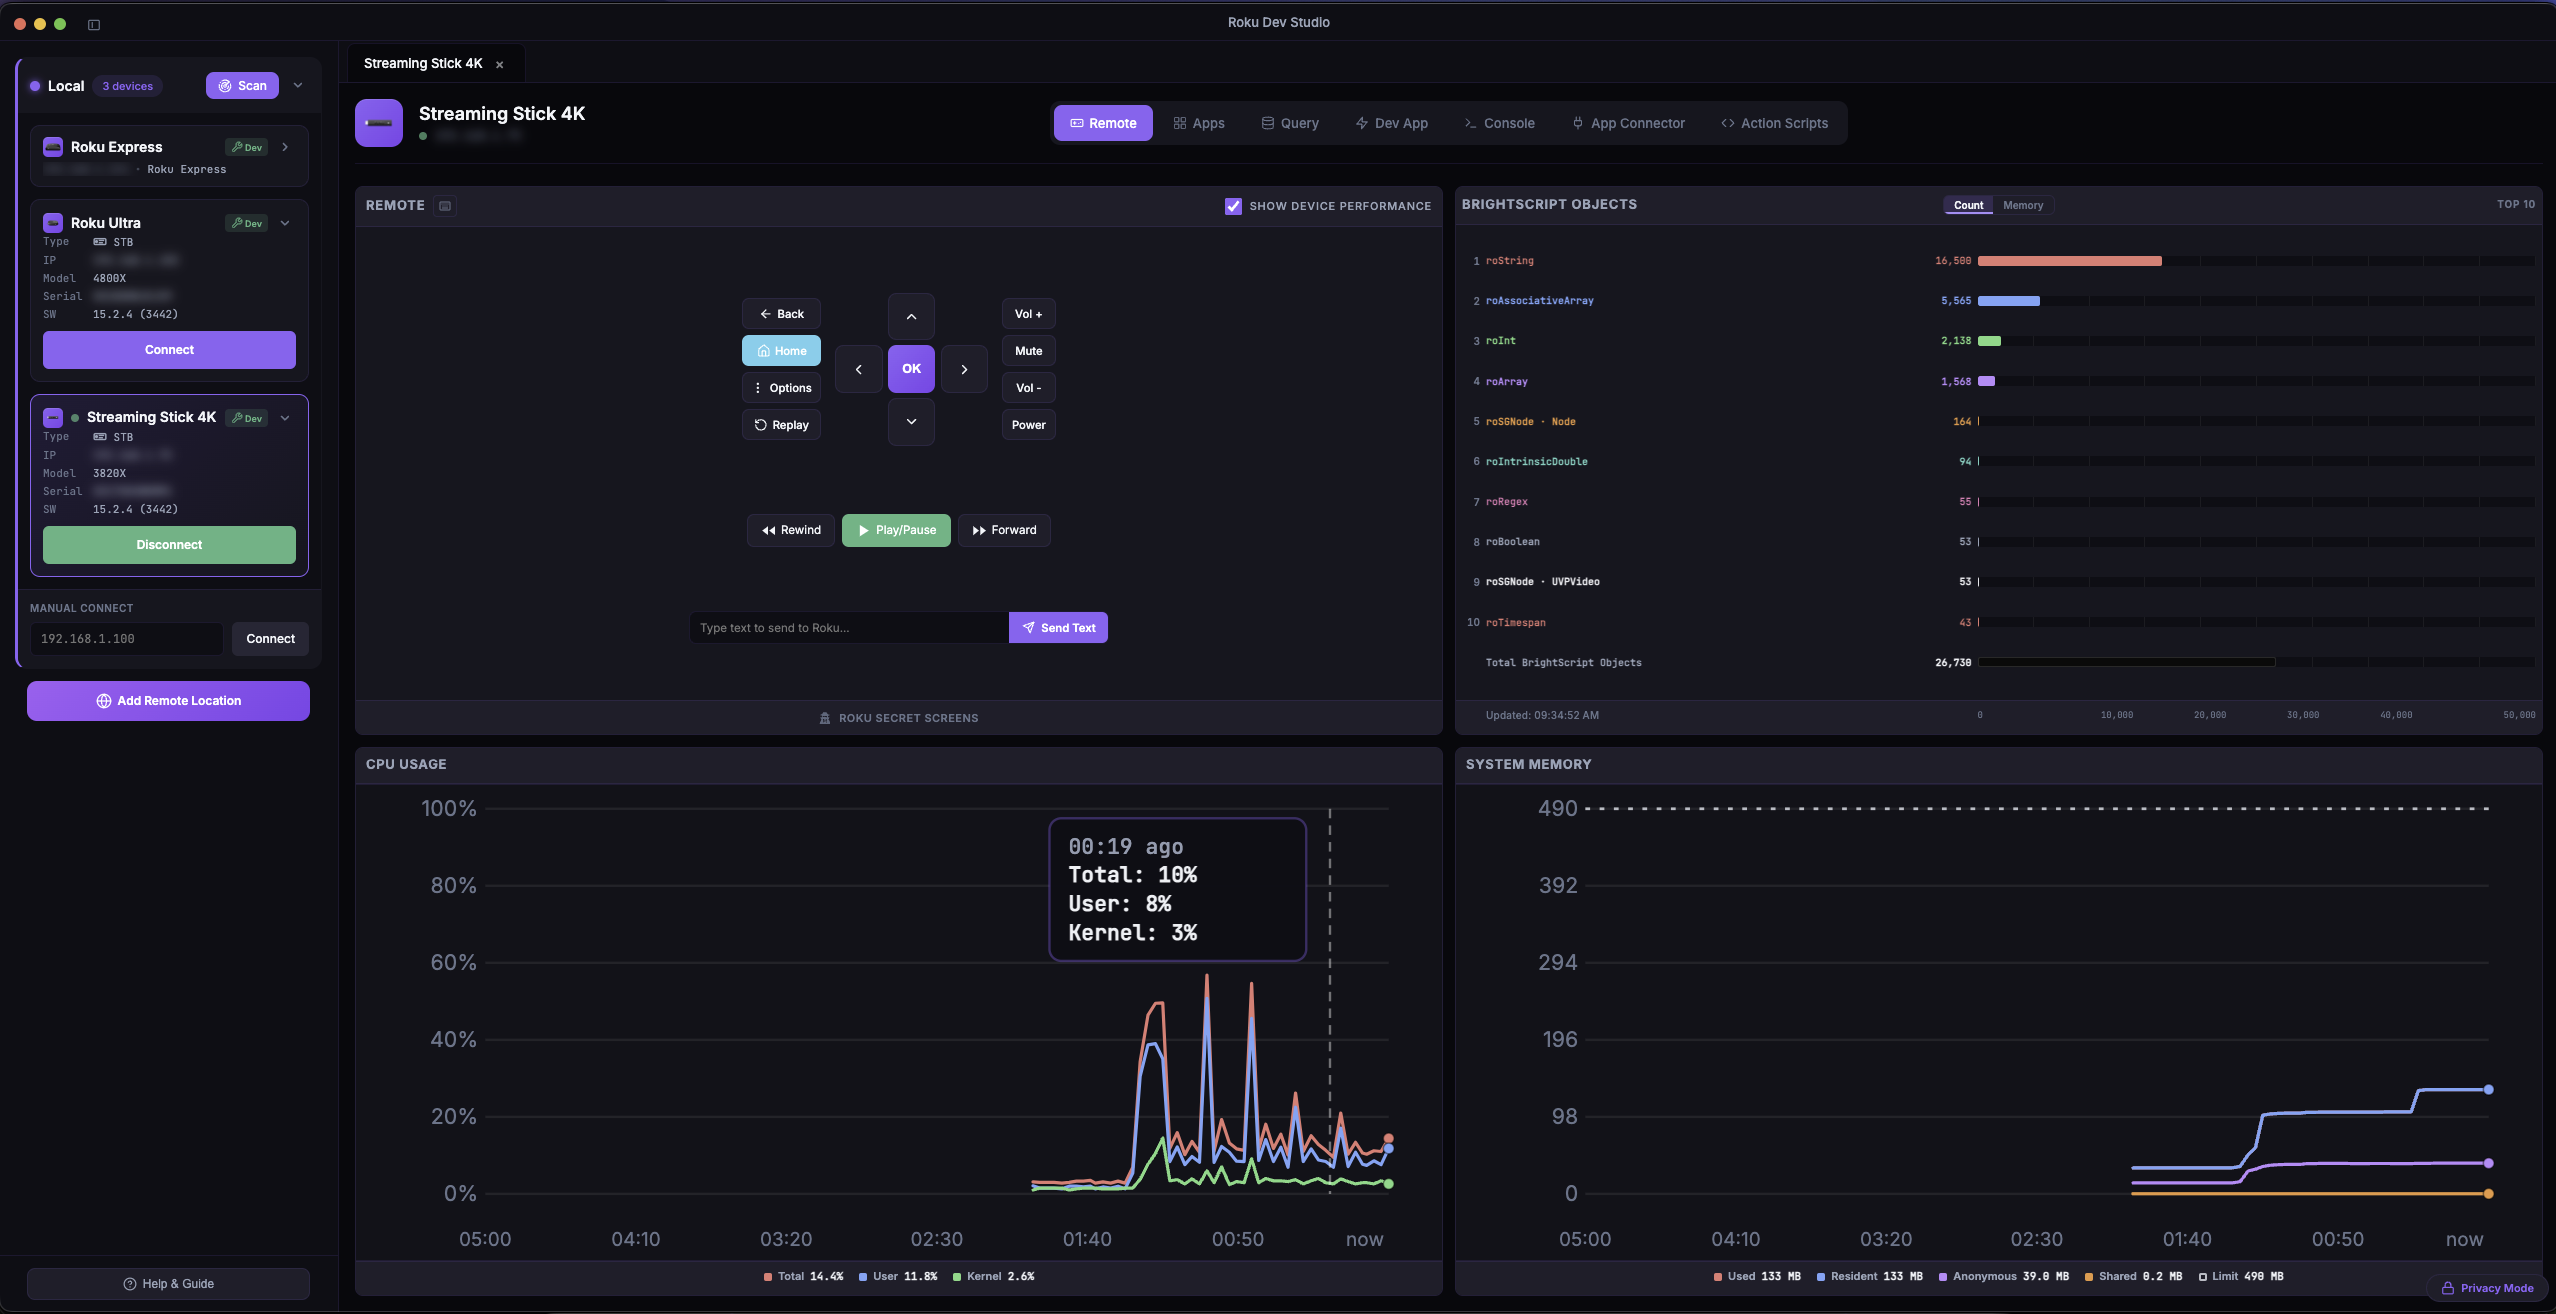
Task: Close the Streaming Stick 4K tab
Action: 500,64
